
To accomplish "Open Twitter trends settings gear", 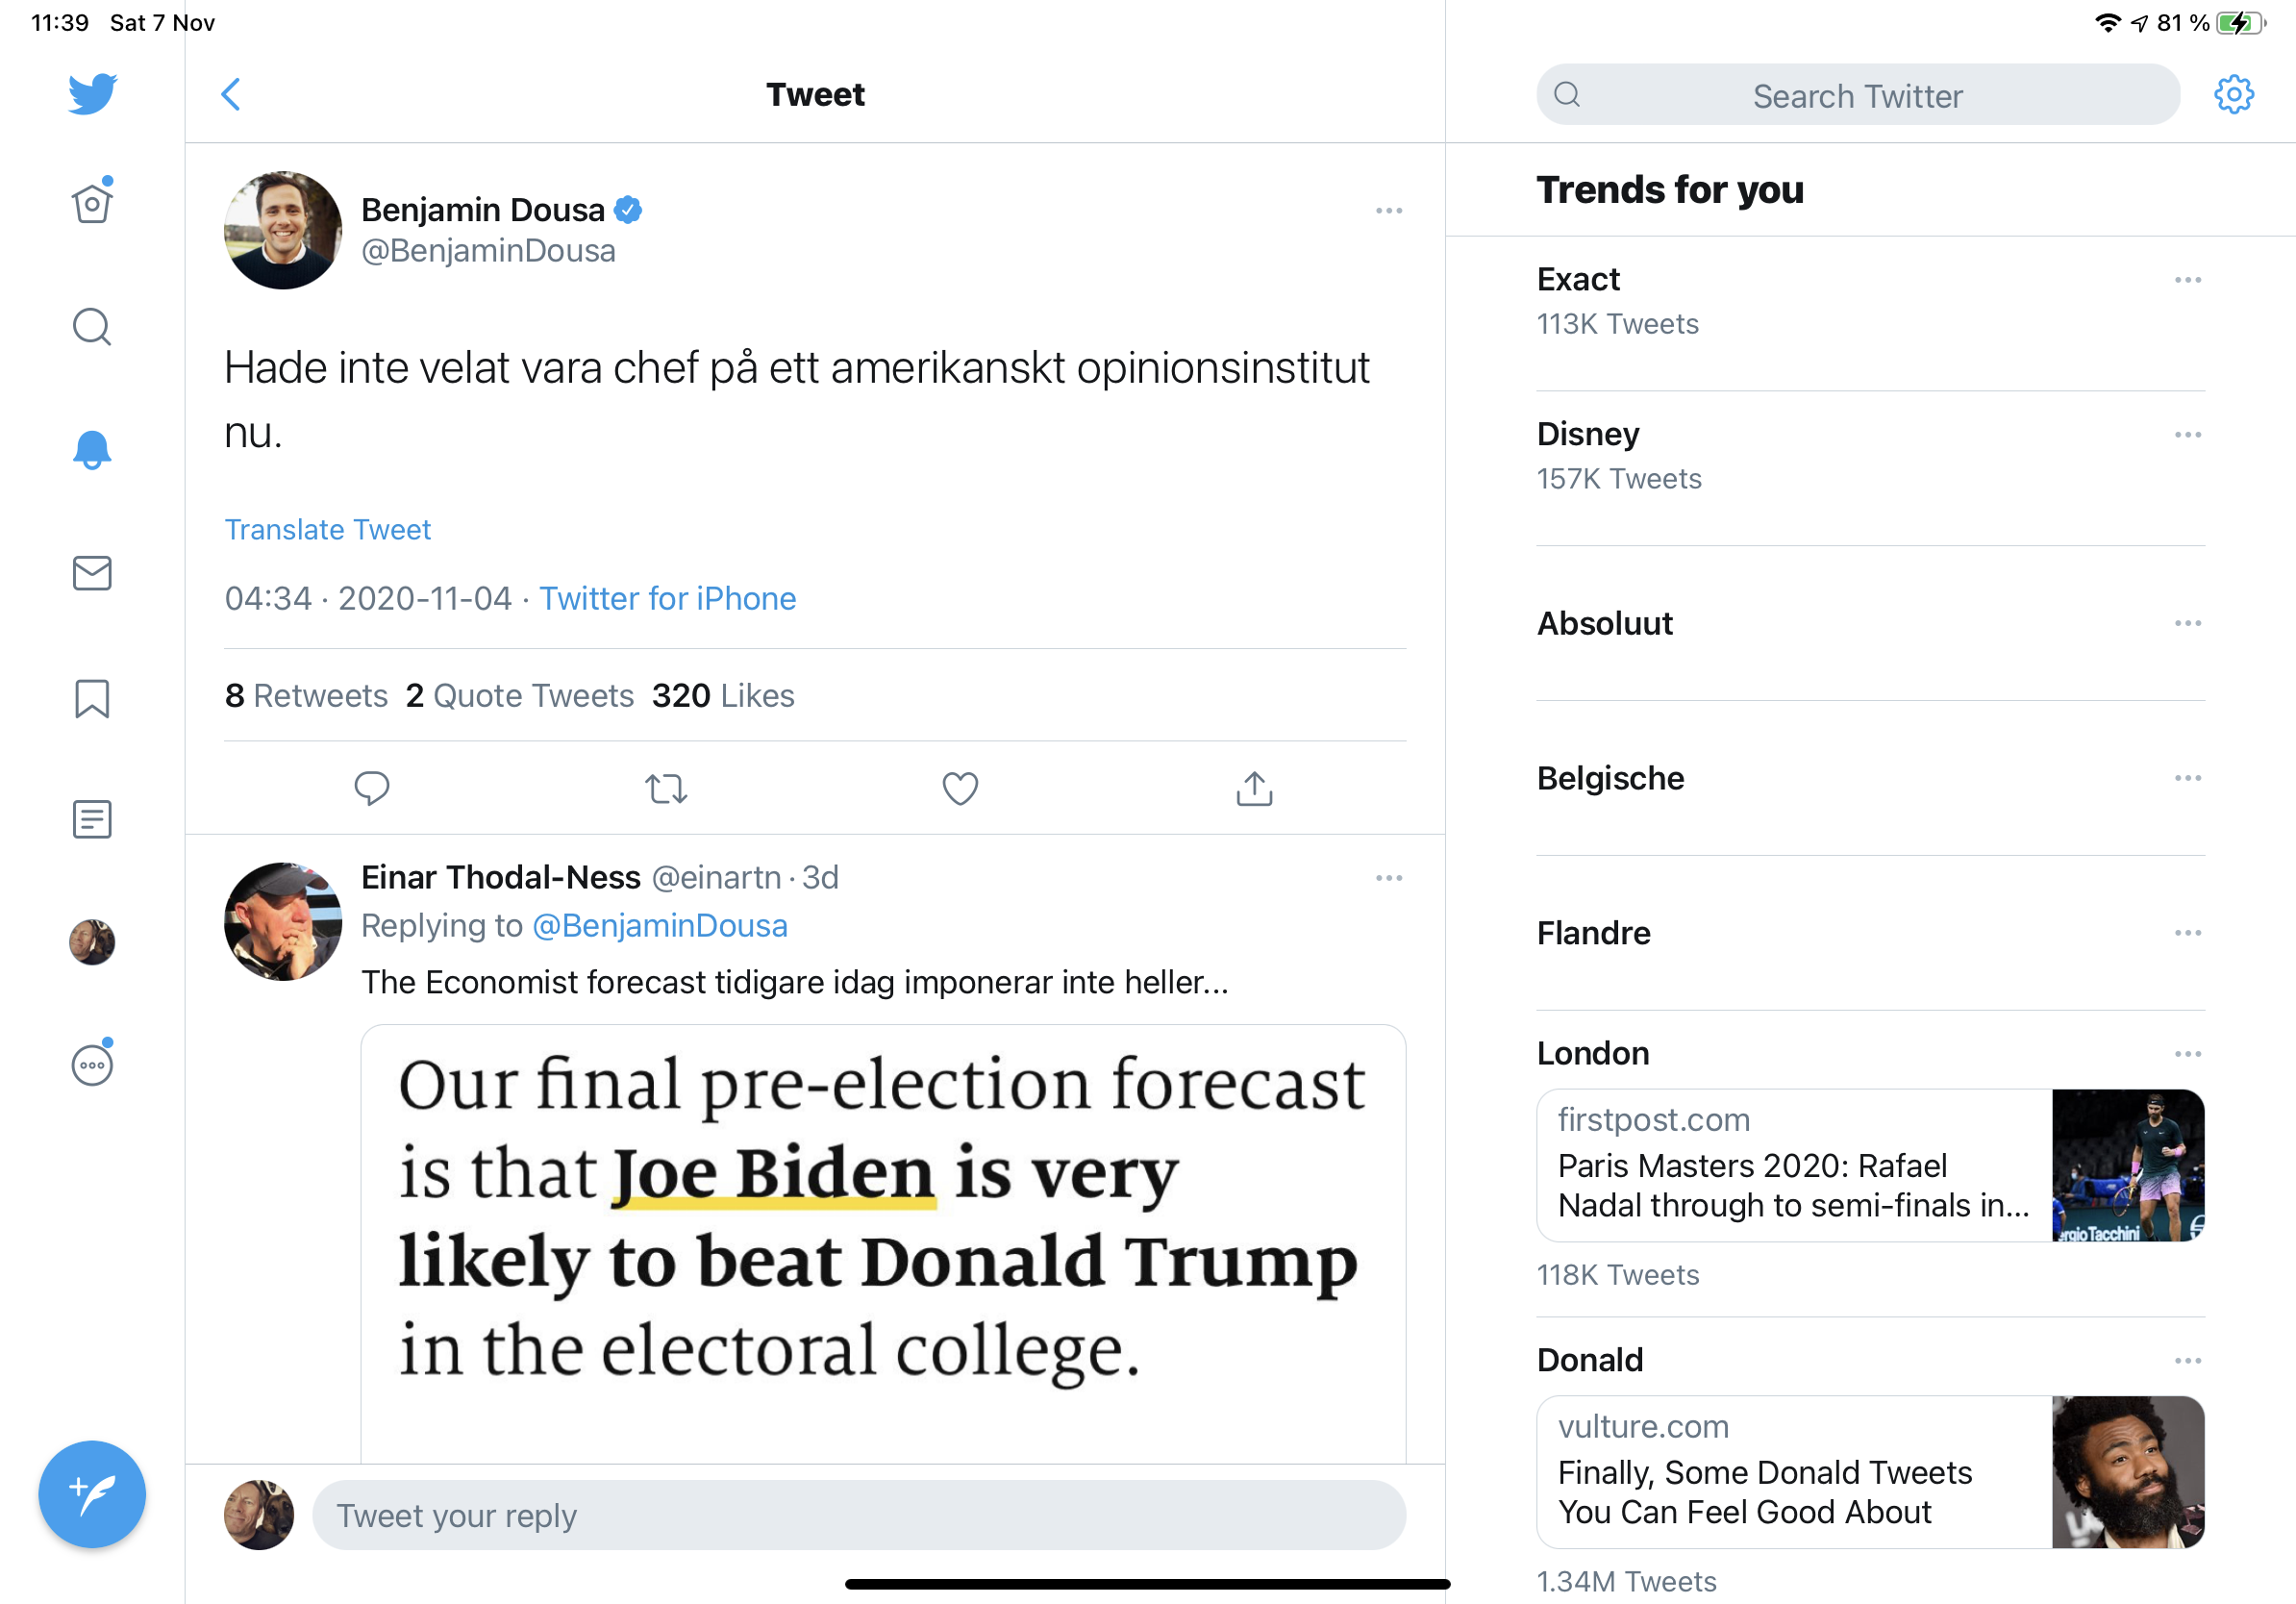I will coord(2233,95).
